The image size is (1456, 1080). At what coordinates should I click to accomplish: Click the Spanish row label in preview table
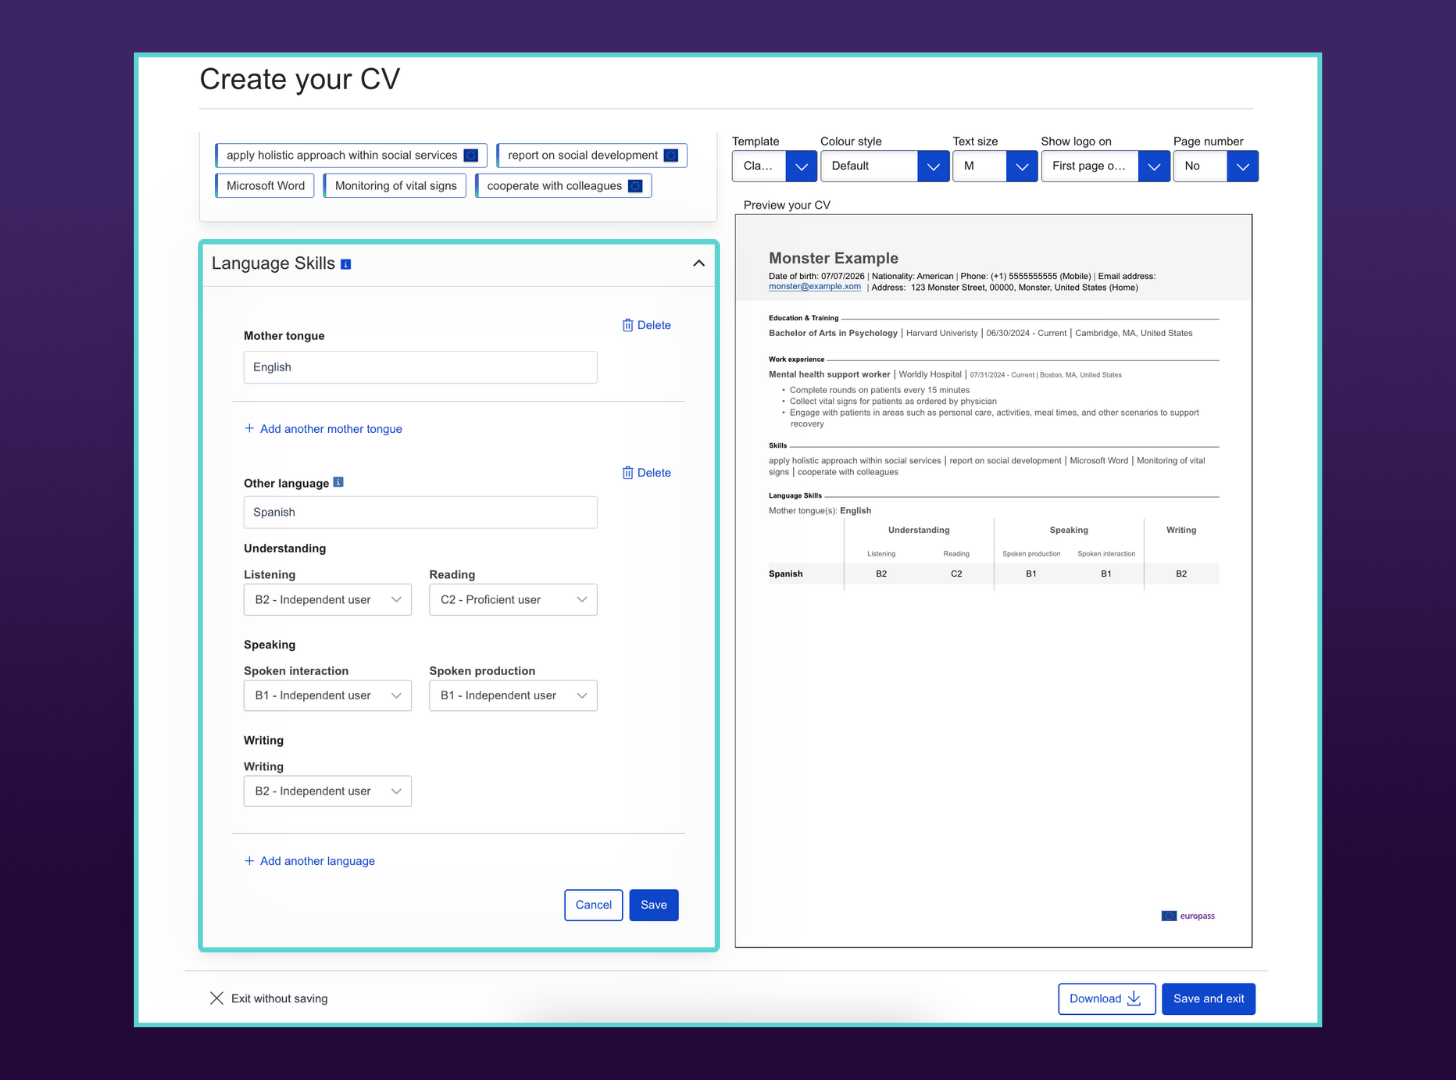point(786,574)
